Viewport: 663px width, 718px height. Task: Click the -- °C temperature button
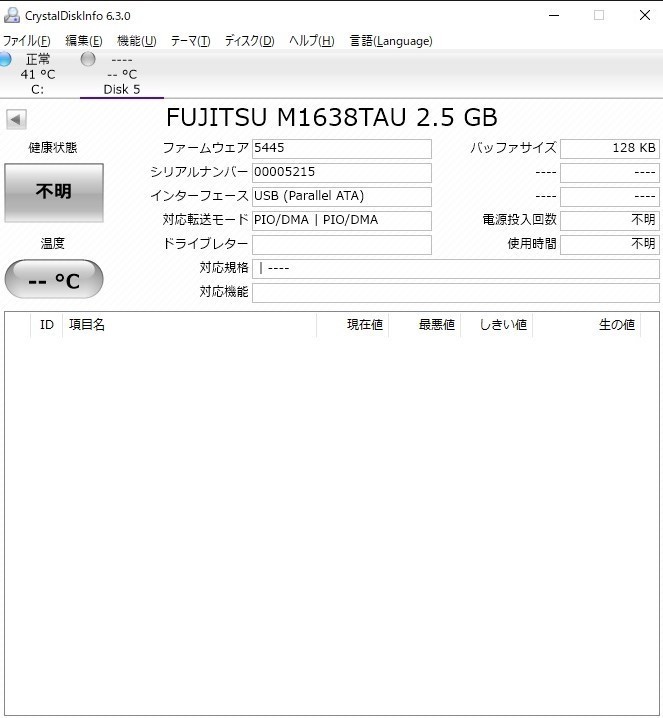[x=54, y=279]
